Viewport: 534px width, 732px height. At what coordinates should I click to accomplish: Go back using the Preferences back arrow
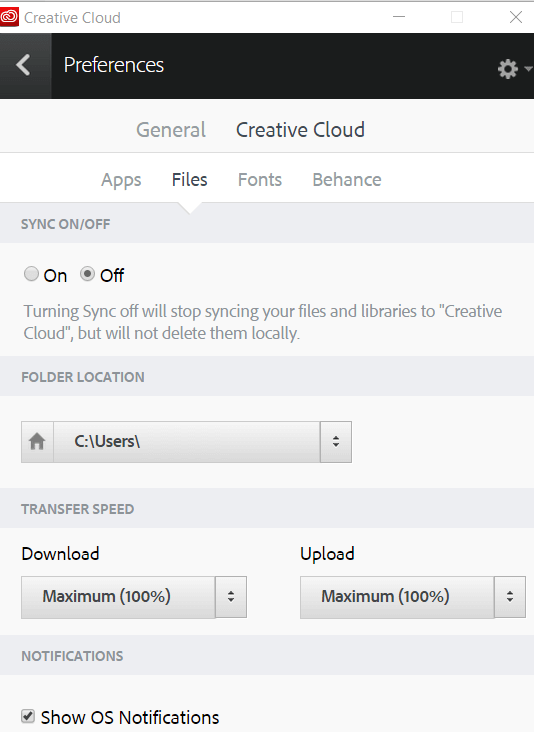(x=24, y=65)
